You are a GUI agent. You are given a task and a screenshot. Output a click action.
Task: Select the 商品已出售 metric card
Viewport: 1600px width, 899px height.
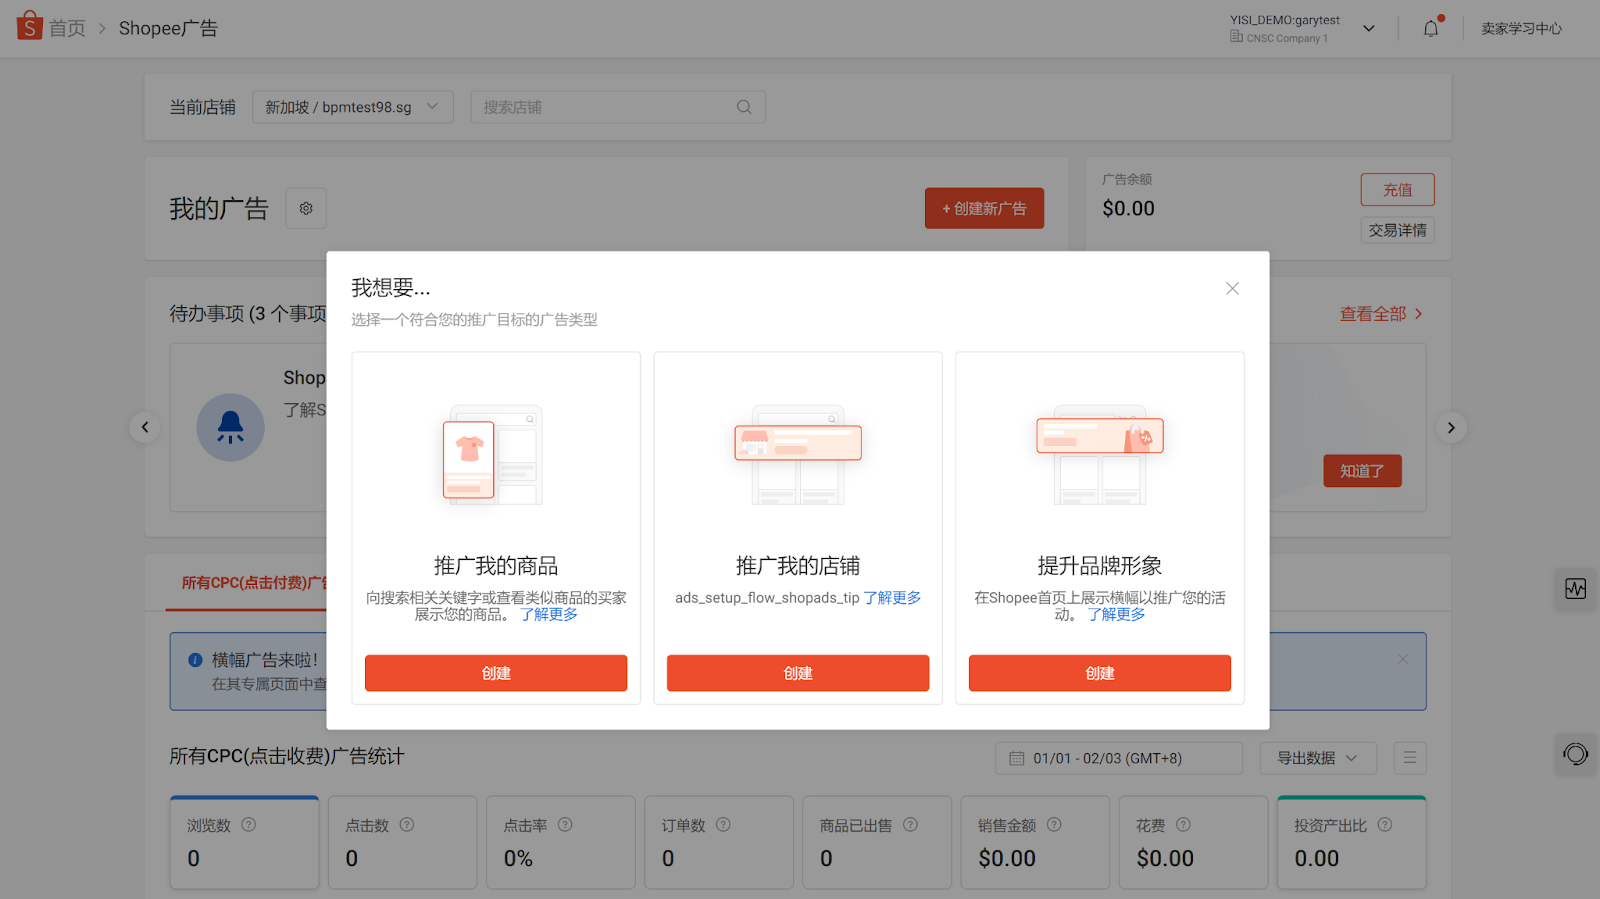(x=877, y=842)
